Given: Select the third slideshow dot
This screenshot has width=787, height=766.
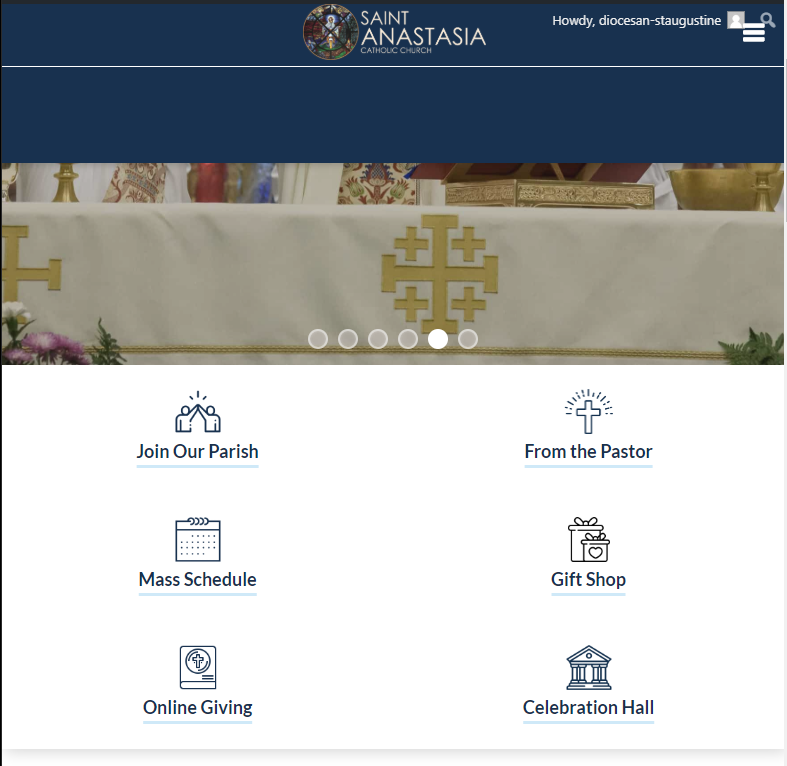Looking at the screenshot, I should point(378,339).
